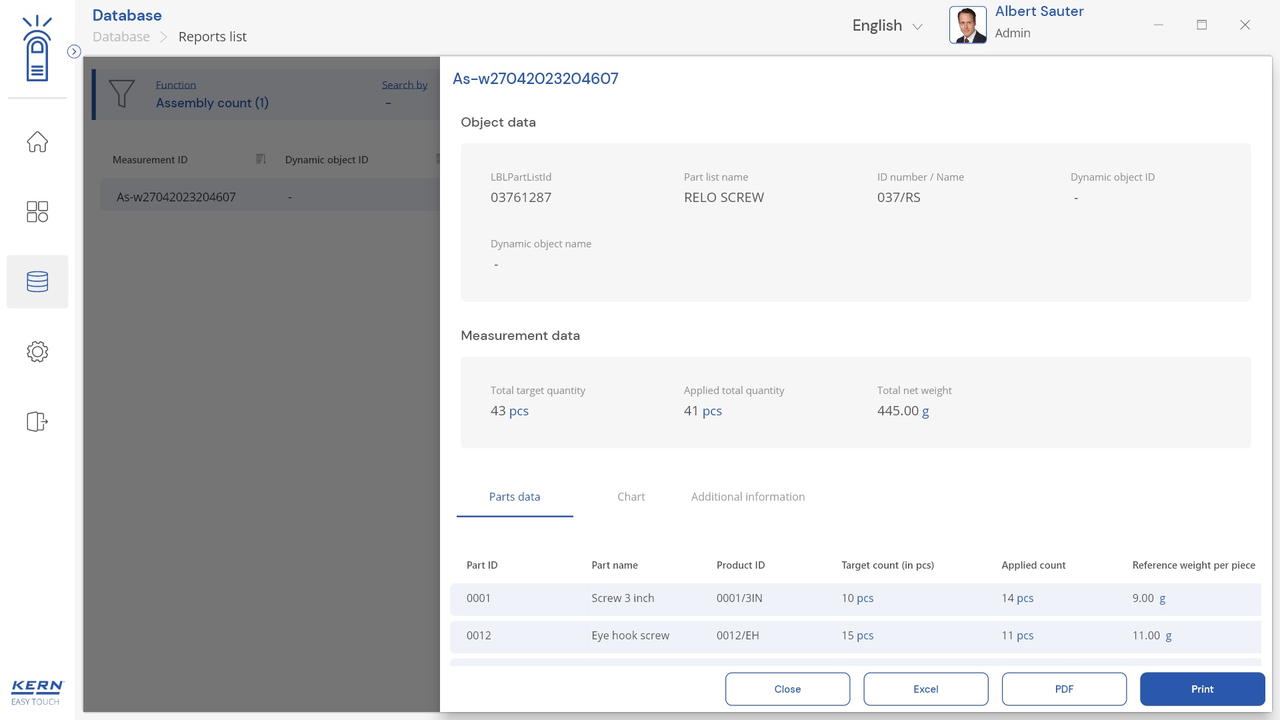Click the Print button
This screenshot has height=720, width=1280.
(1202, 689)
